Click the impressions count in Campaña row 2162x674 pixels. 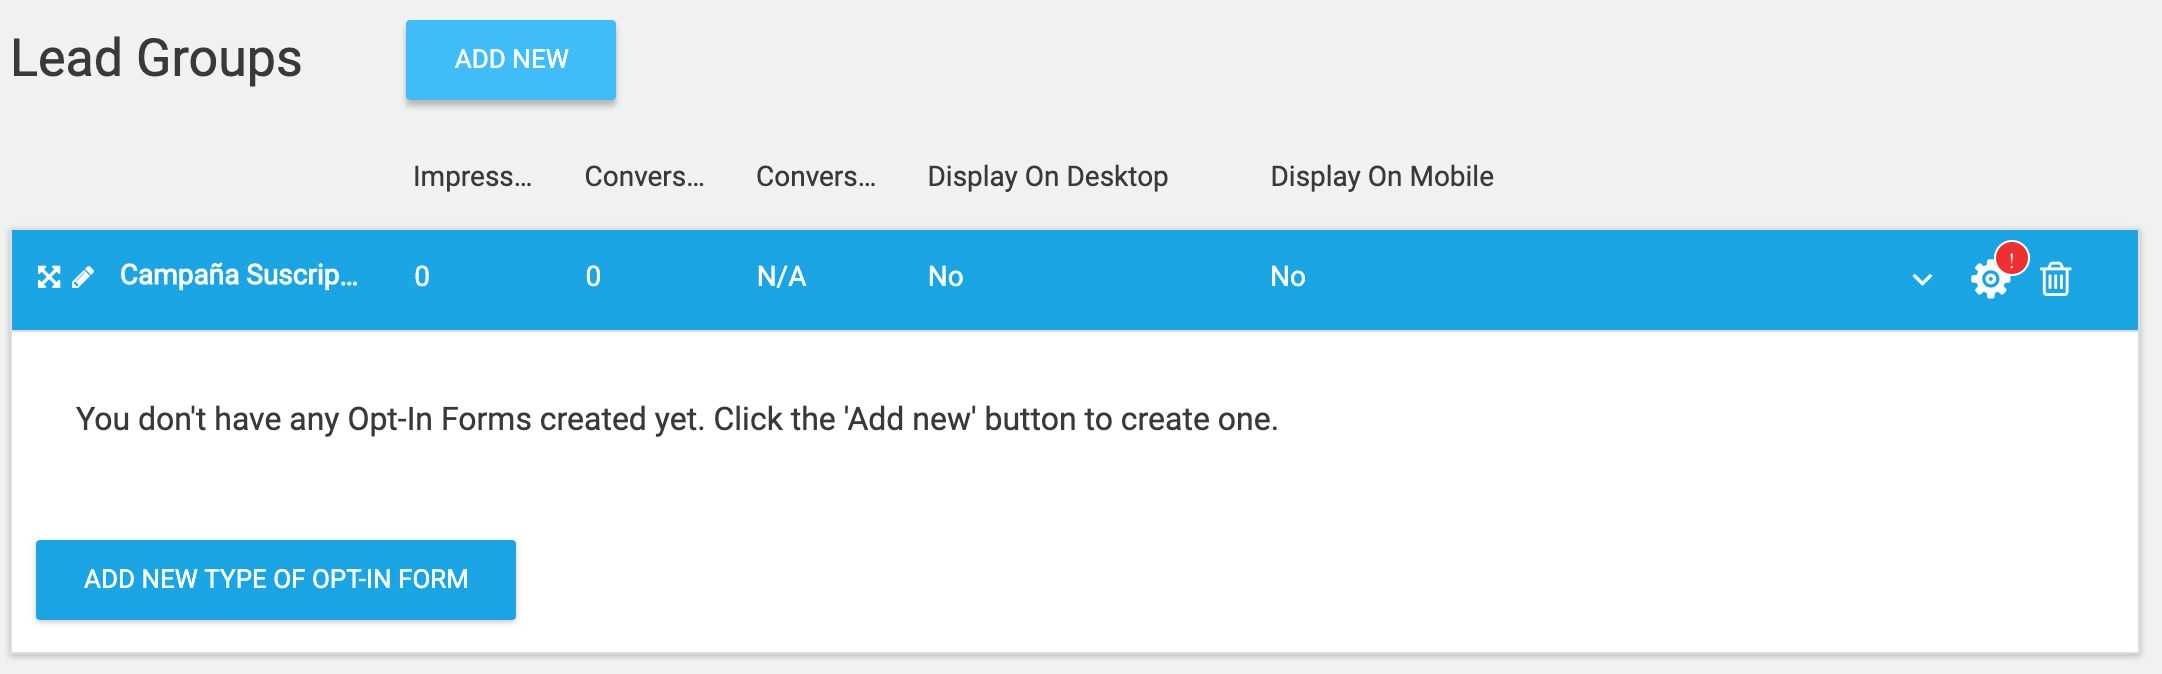coord(422,277)
